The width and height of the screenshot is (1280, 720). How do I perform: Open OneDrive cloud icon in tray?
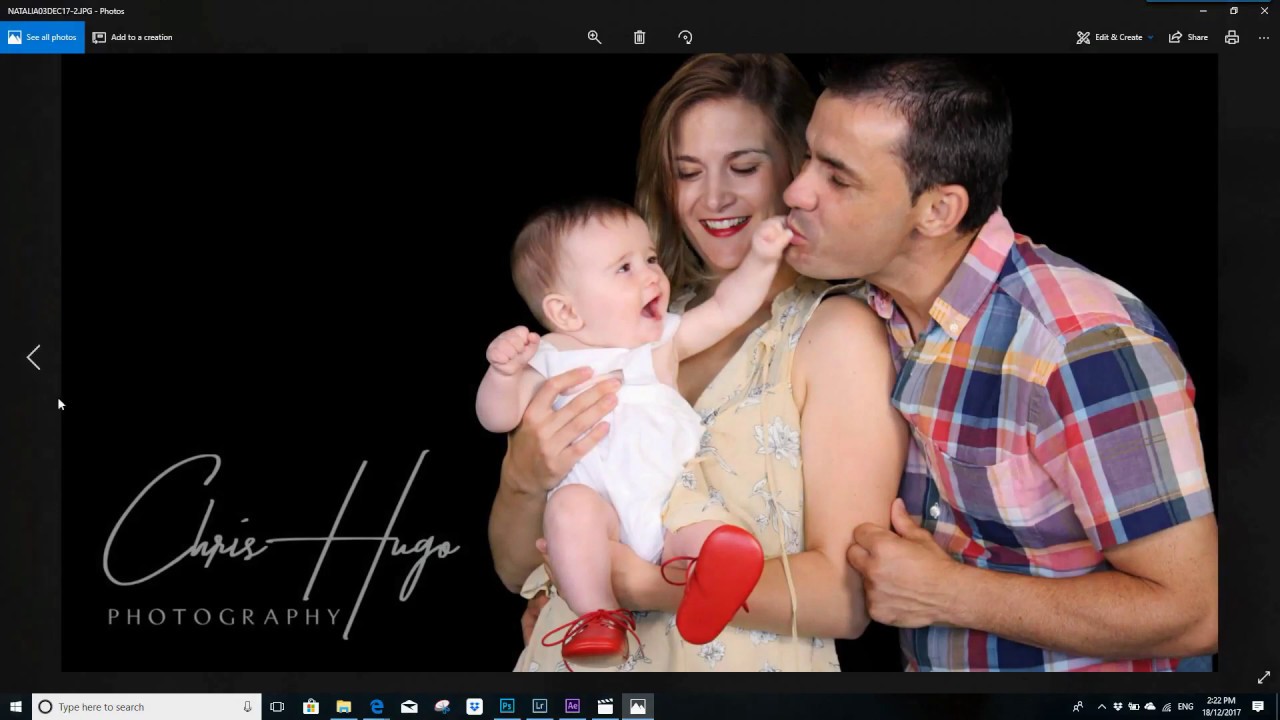[1150, 707]
